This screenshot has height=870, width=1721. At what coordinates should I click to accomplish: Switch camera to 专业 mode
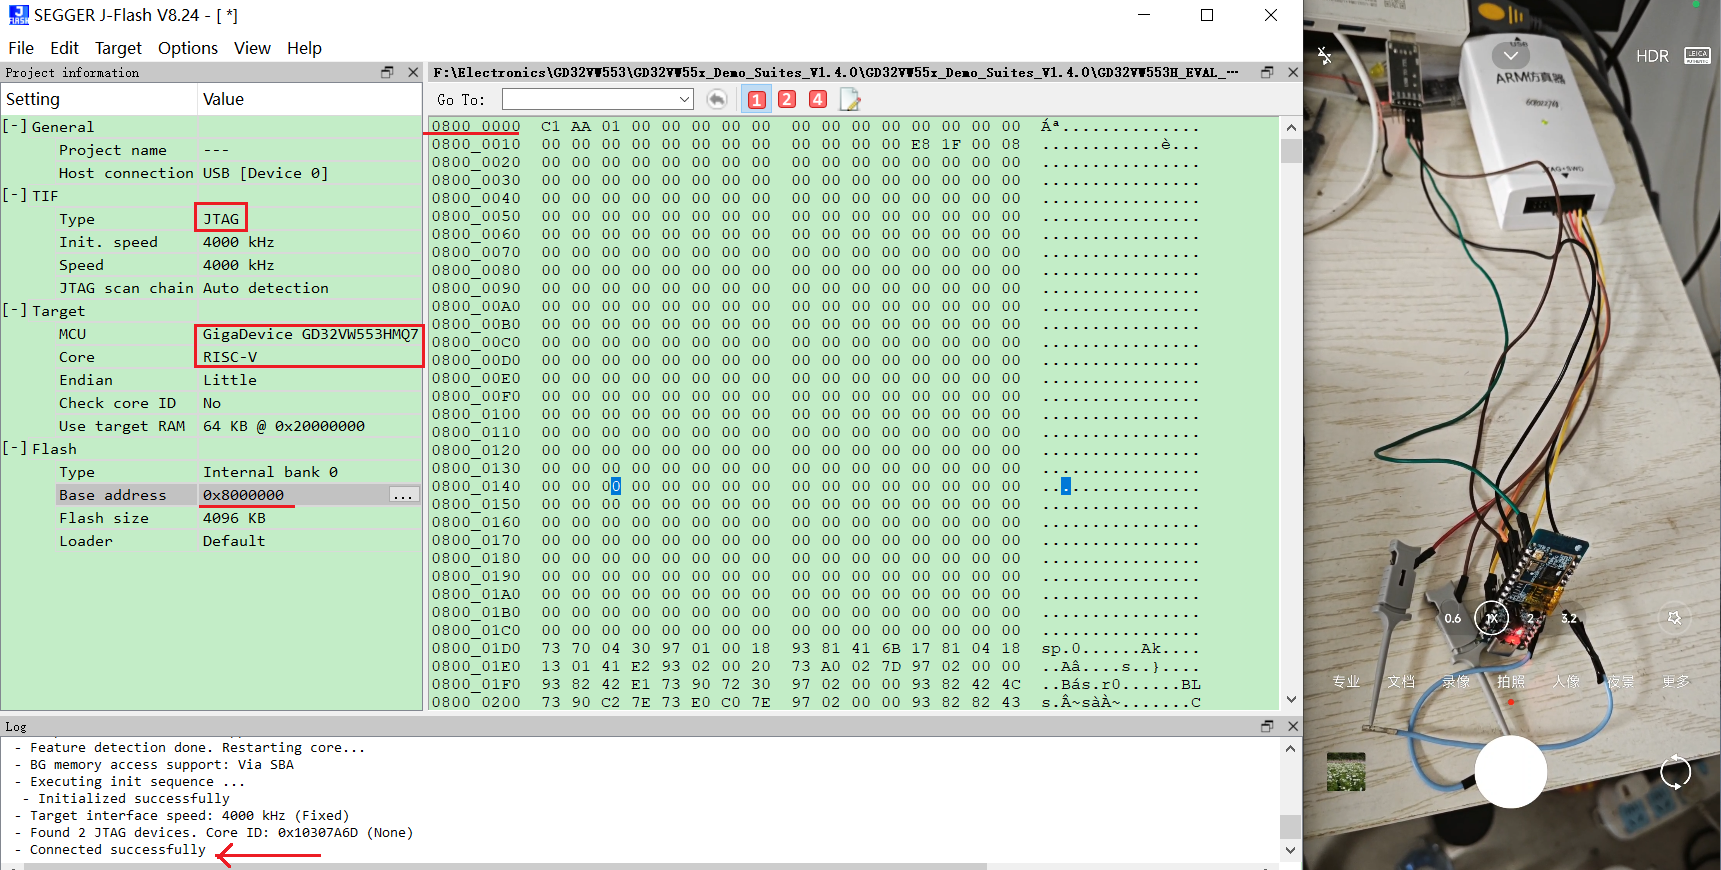tap(1346, 681)
